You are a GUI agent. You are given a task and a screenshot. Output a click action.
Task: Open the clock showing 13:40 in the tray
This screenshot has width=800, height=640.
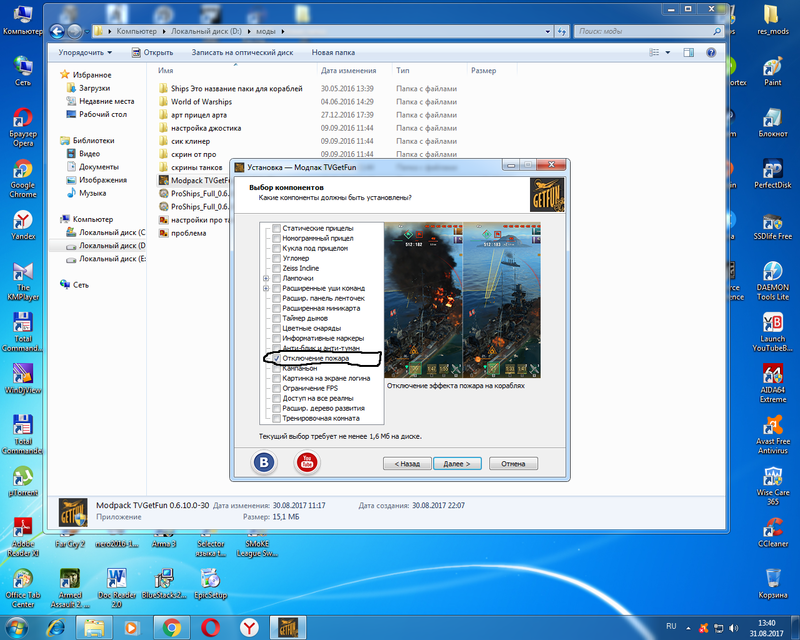click(x=766, y=628)
